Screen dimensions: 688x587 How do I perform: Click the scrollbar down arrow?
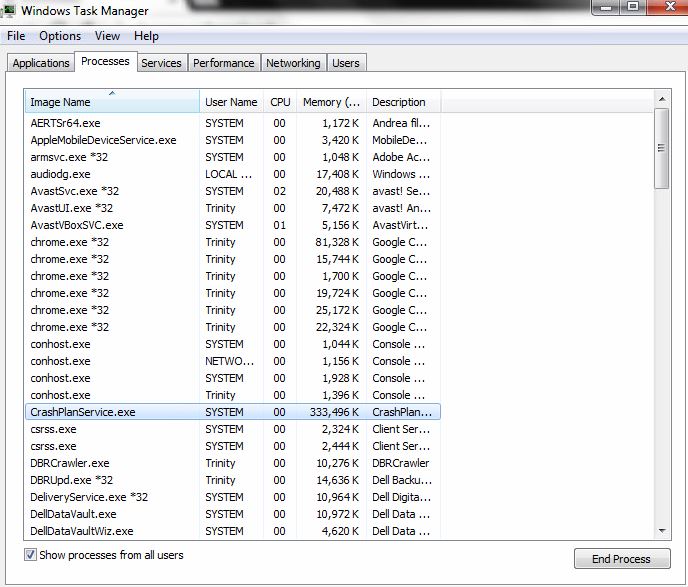point(662,531)
